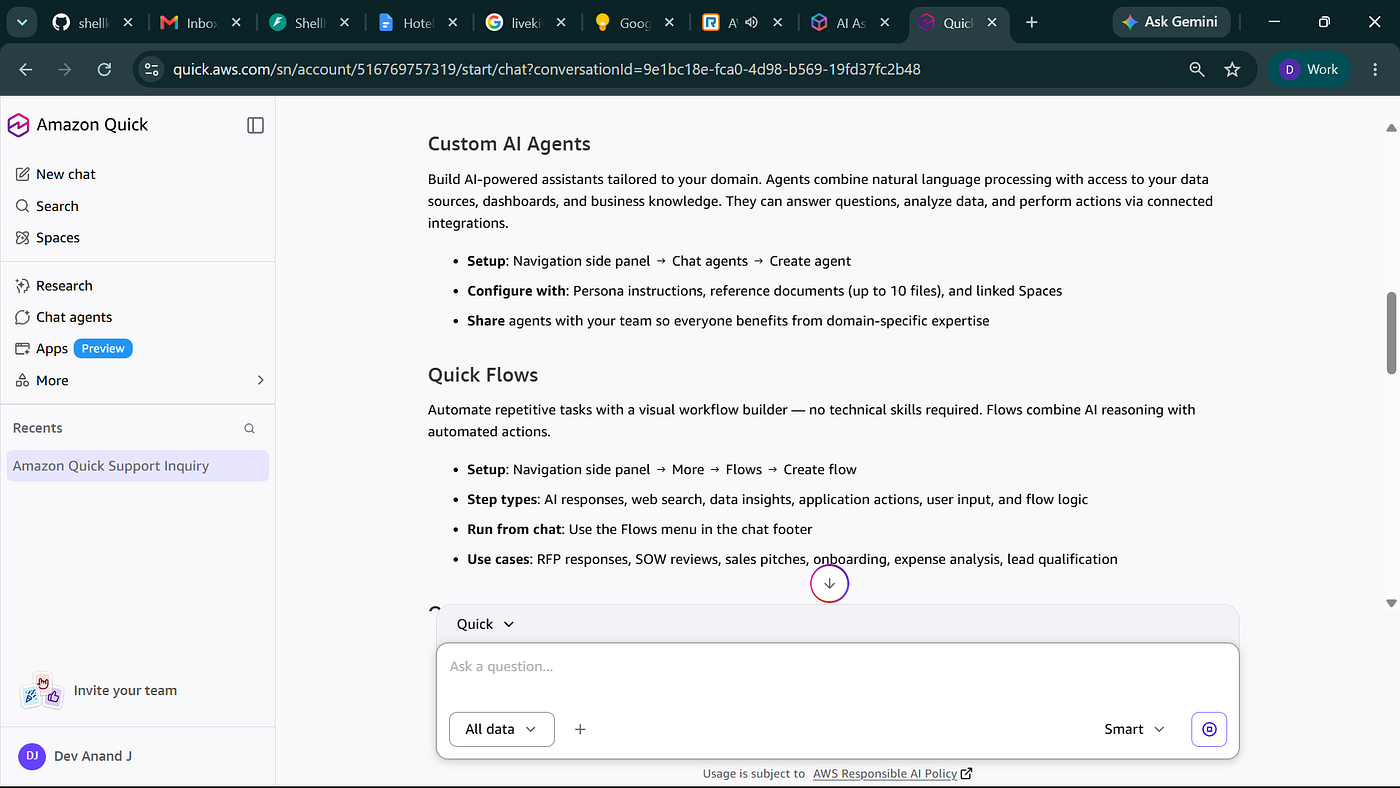Viewport: 1400px width, 788px height.
Task: Open Chat agents
Action: point(63,317)
